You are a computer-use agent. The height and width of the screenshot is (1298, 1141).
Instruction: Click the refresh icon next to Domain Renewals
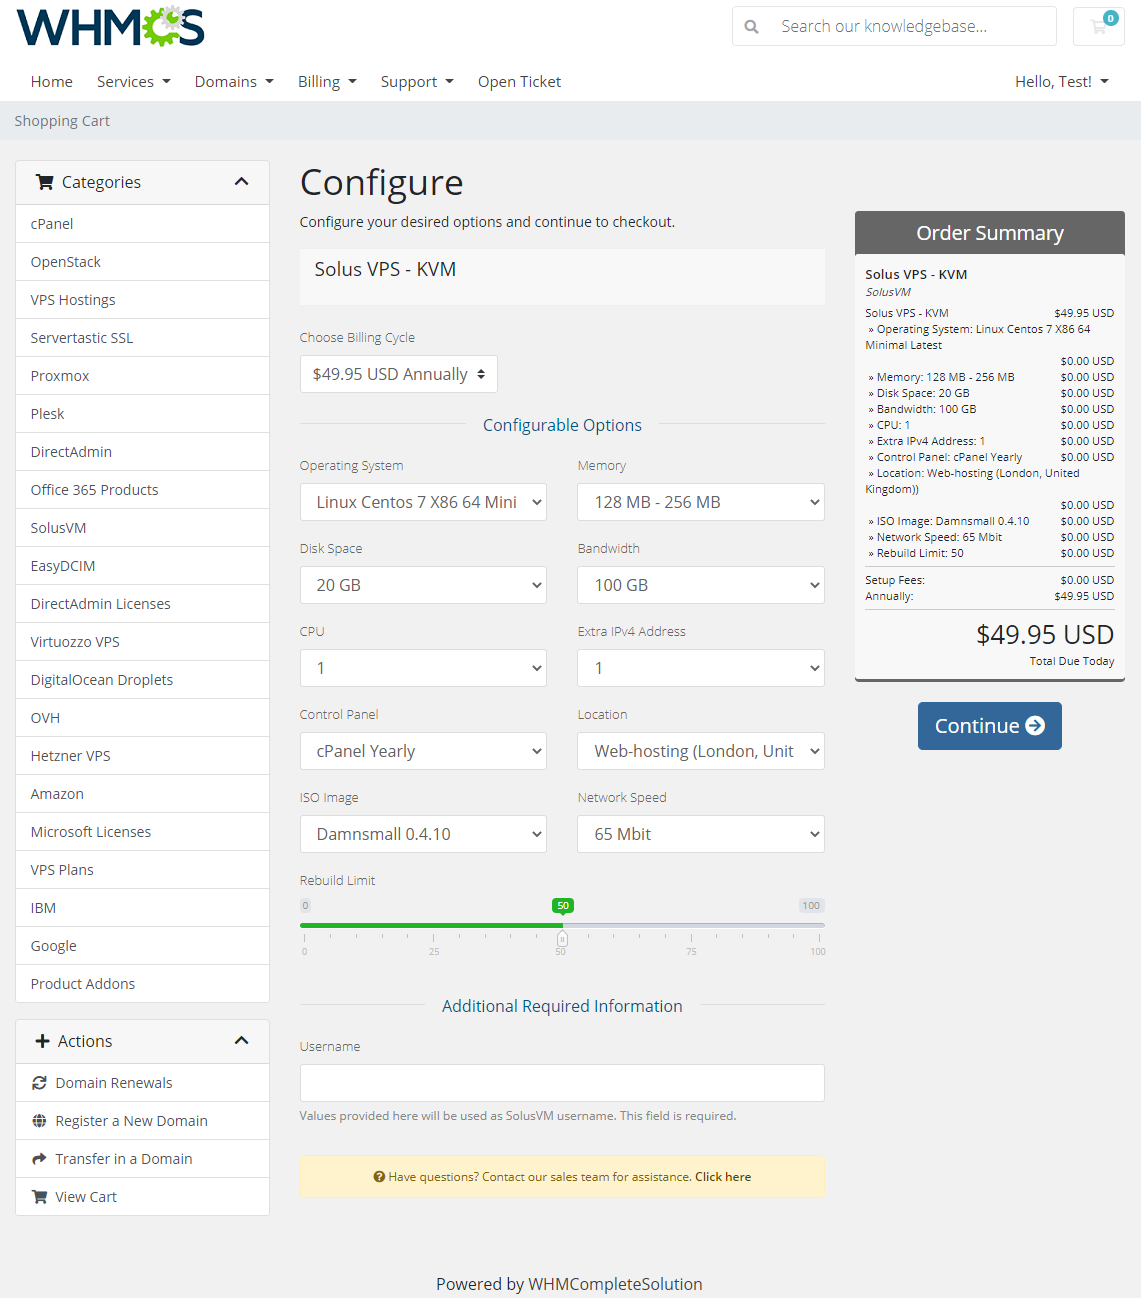click(x=40, y=1082)
